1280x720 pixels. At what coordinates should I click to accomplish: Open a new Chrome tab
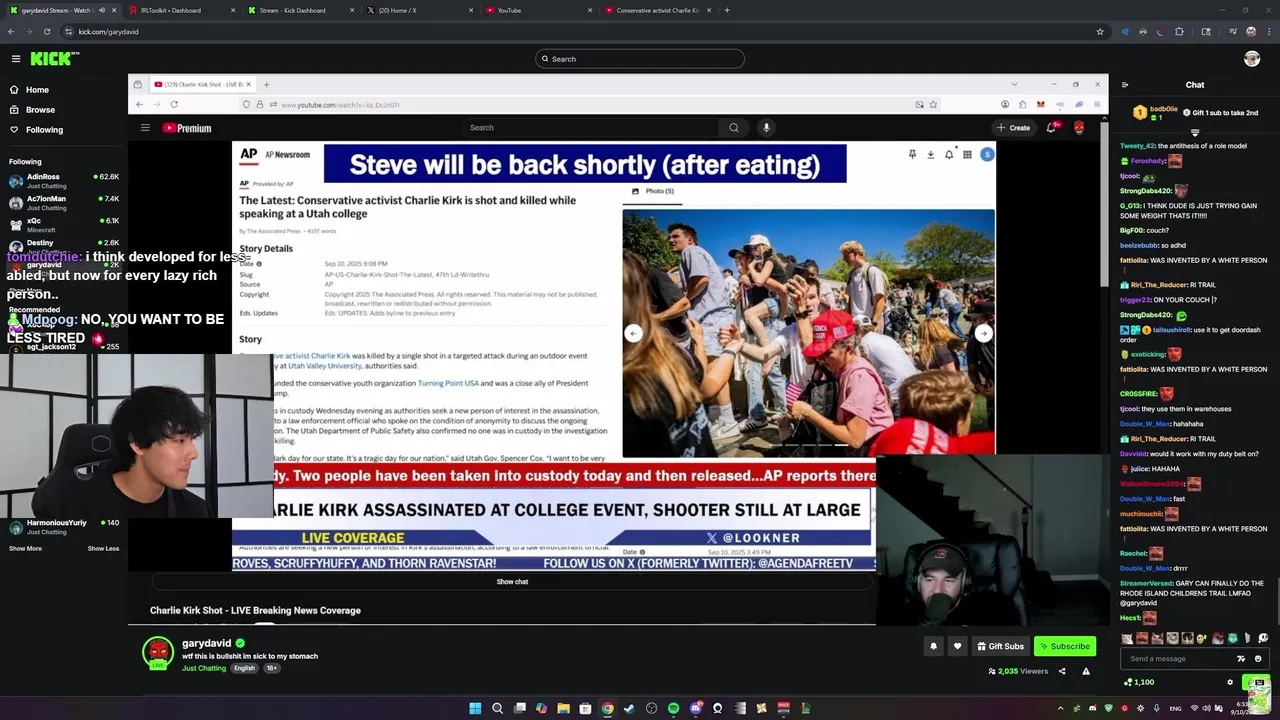tap(727, 10)
